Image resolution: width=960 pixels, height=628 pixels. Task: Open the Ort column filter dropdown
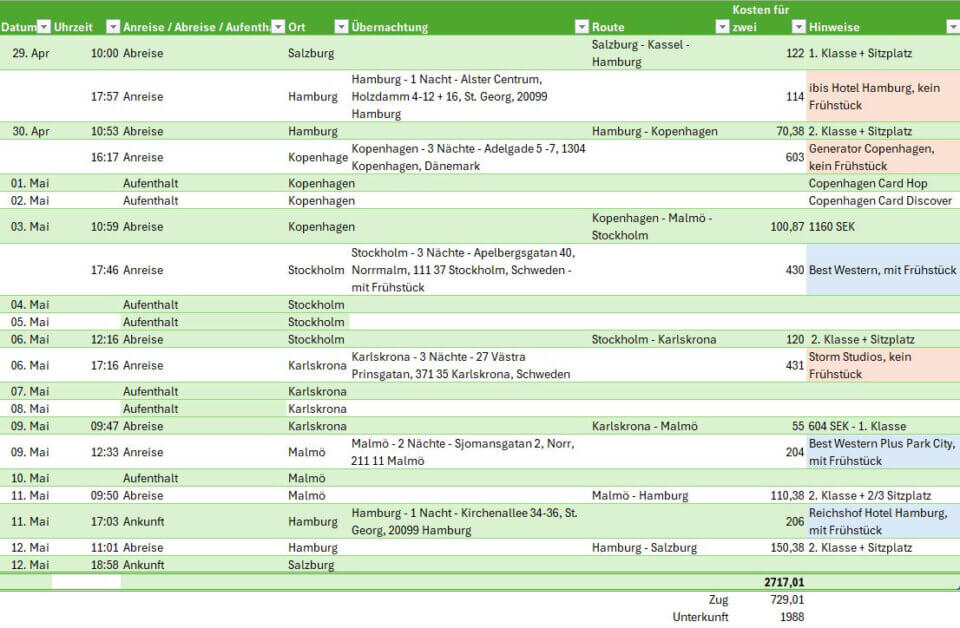click(x=341, y=27)
